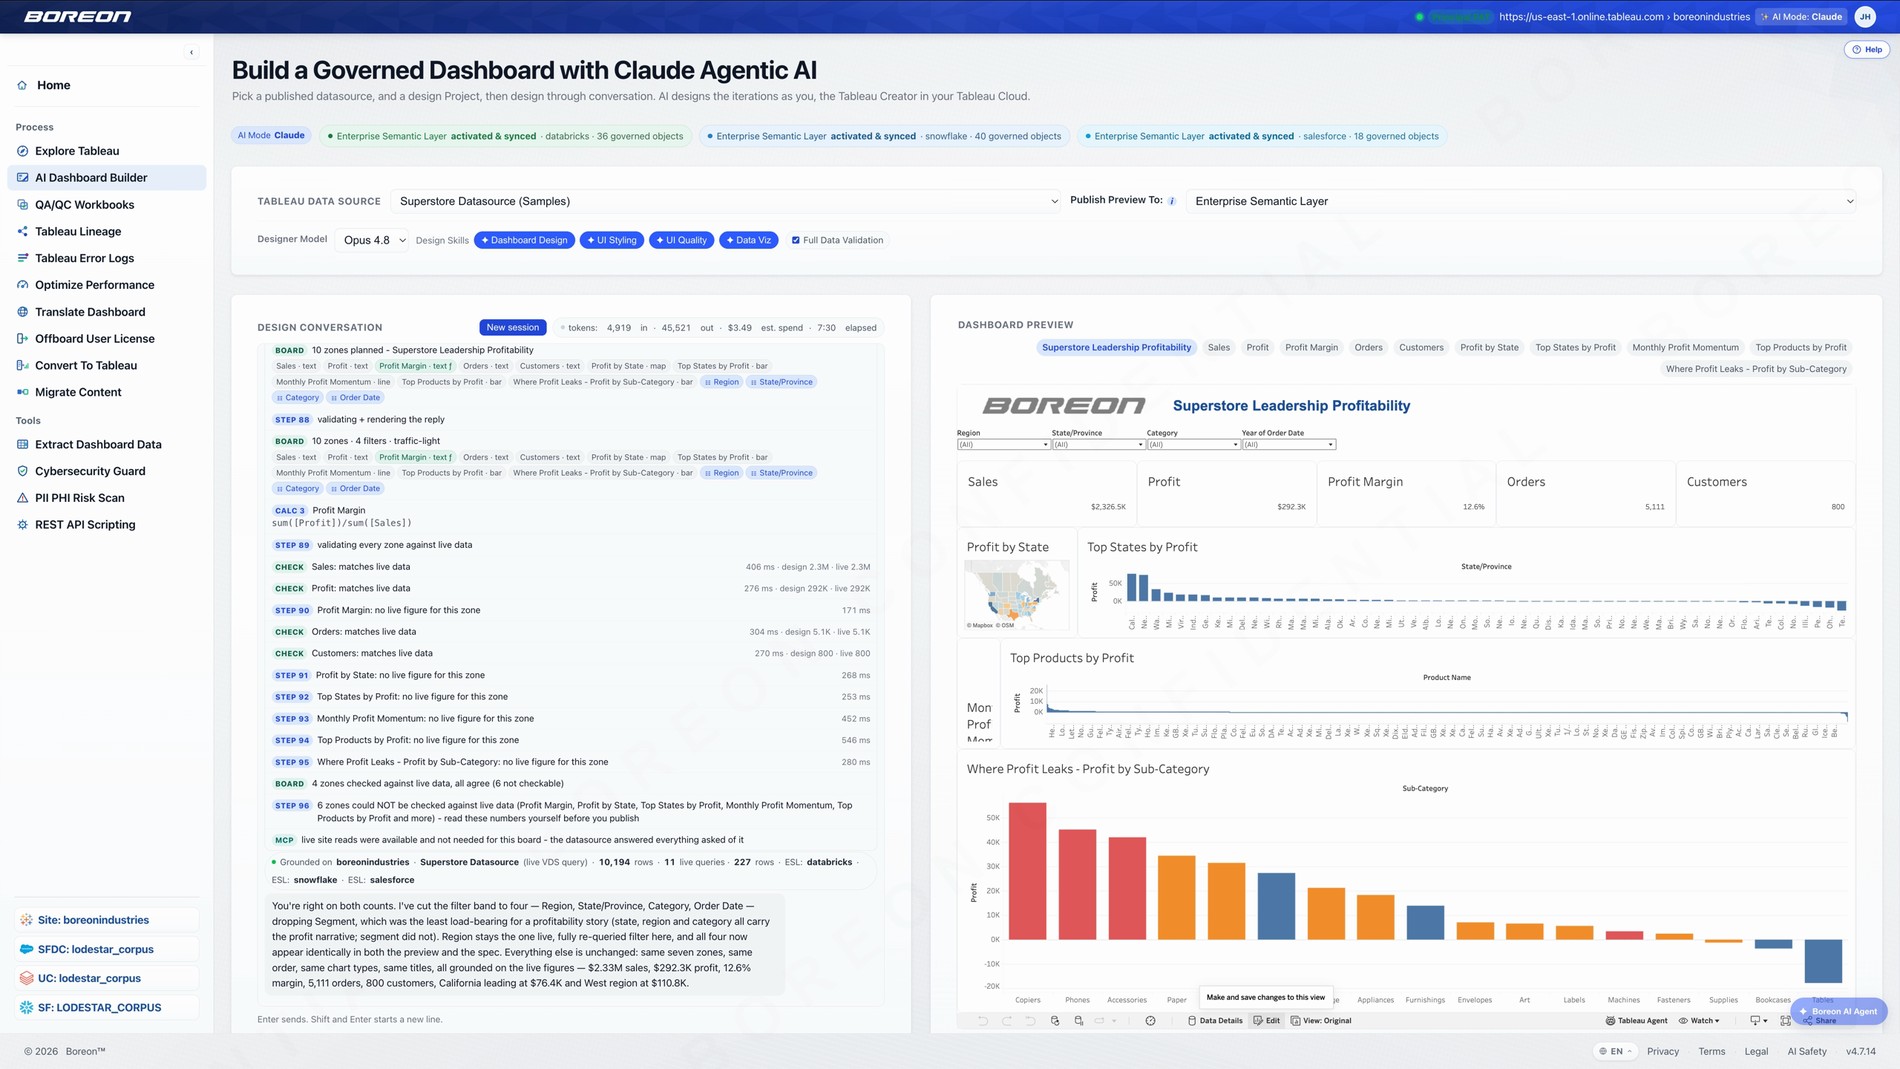The image size is (1900, 1069).
Task: Open Offboard User License icon
Action: pyautogui.click(x=22, y=339)
